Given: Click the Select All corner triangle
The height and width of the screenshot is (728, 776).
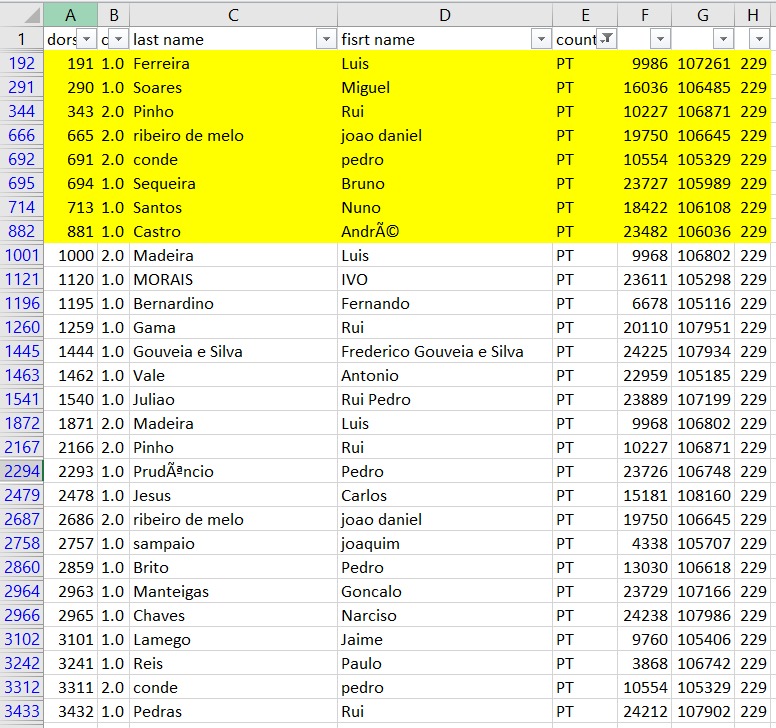Looking at the screenshot, I should 32,15.
